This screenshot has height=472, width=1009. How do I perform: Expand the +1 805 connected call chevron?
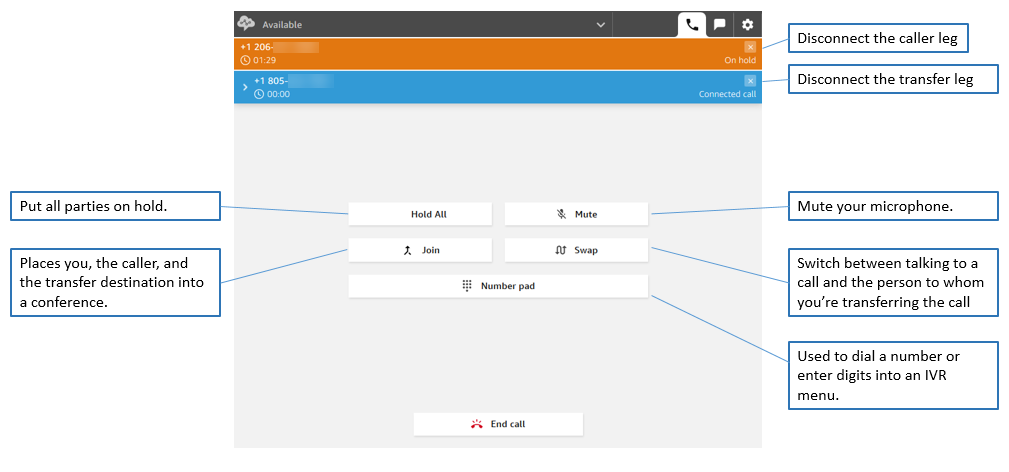[x=244, y=87]
